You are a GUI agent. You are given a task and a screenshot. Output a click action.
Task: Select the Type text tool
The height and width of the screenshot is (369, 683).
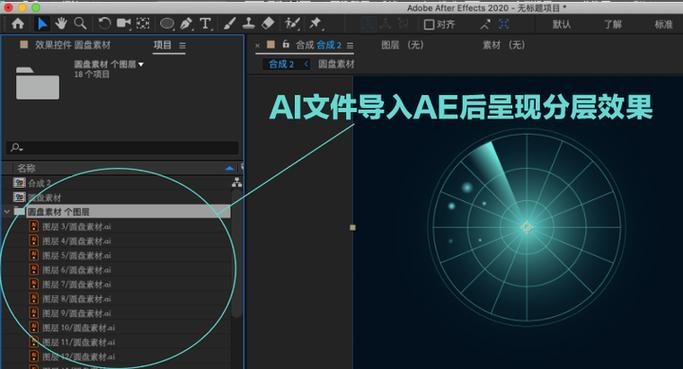(206, 24)
